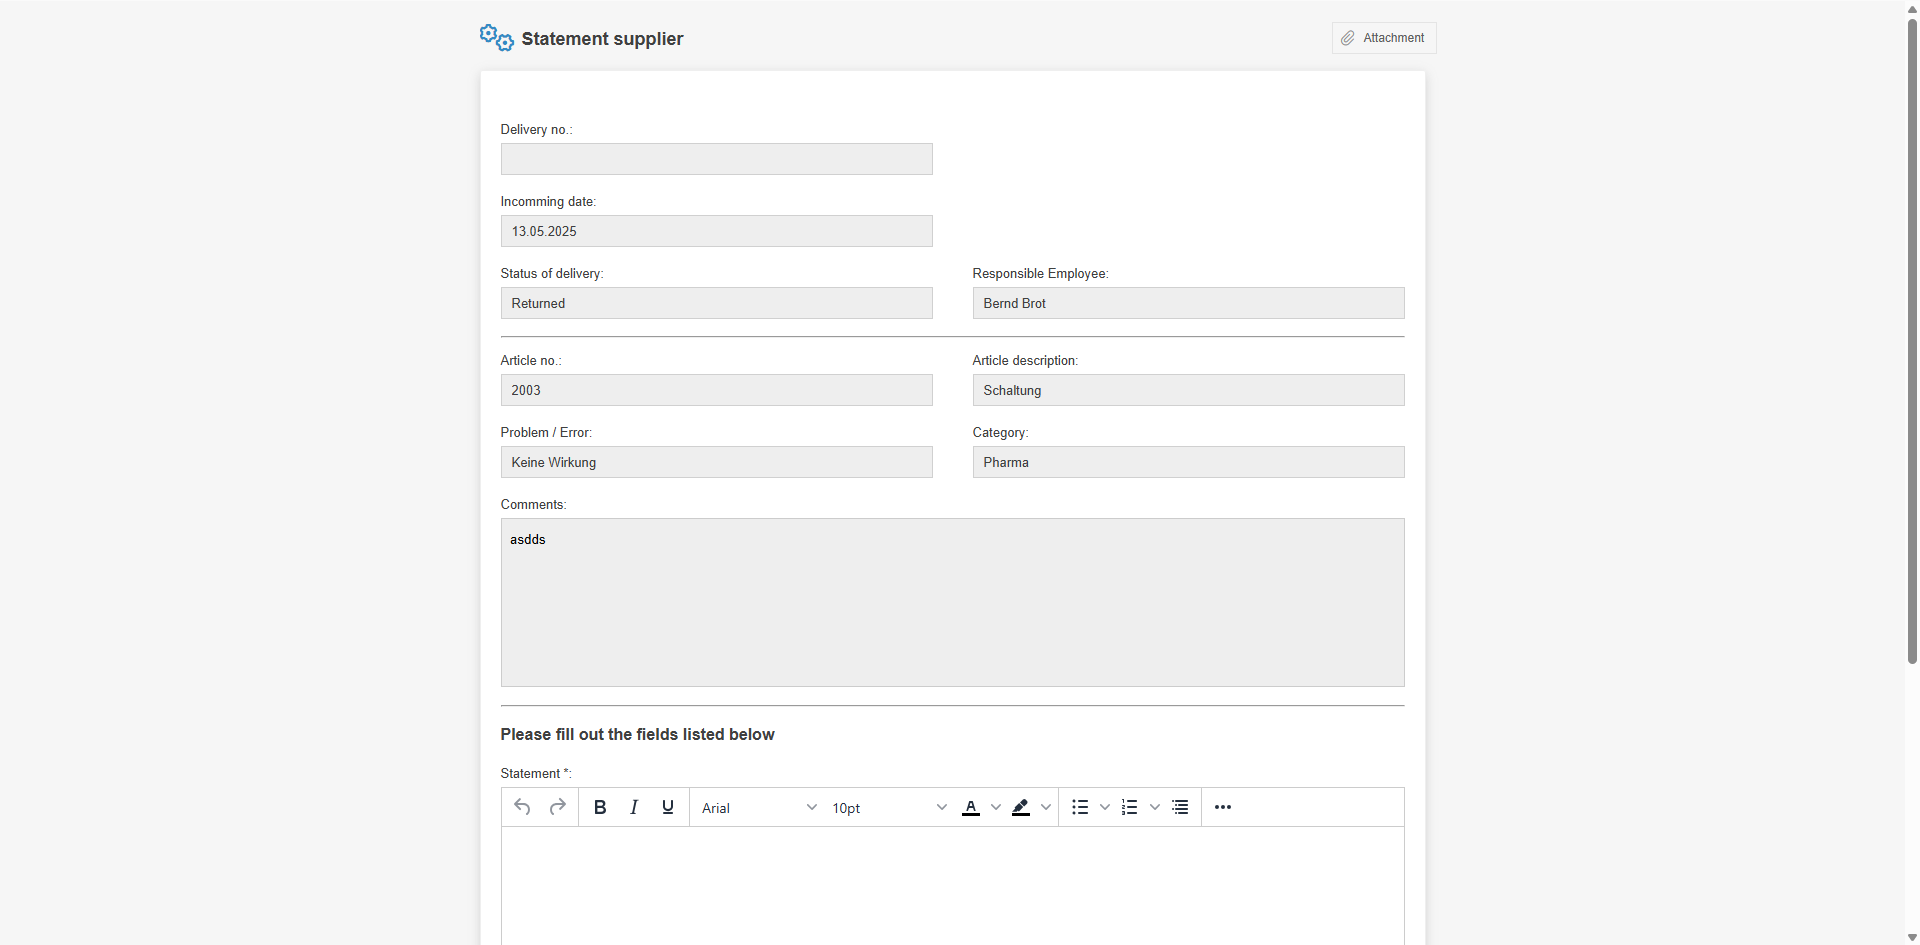Toggle italic formatting
This screenshot has height=945, width=1920.
tap(634, 807)
